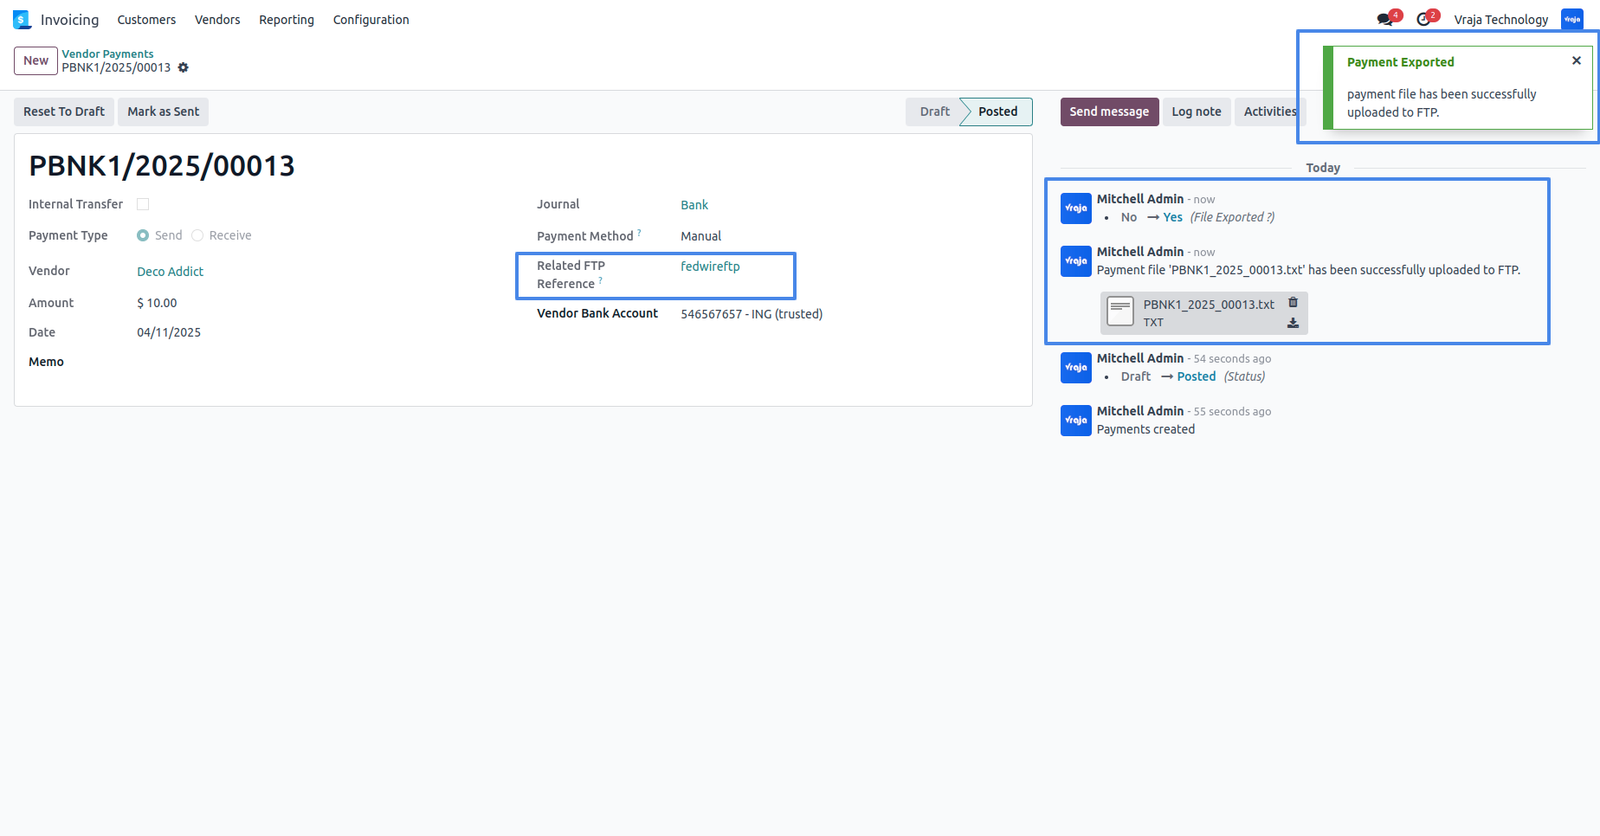
Task: Open the Reporting menu
Action: [x=286, y=20]
